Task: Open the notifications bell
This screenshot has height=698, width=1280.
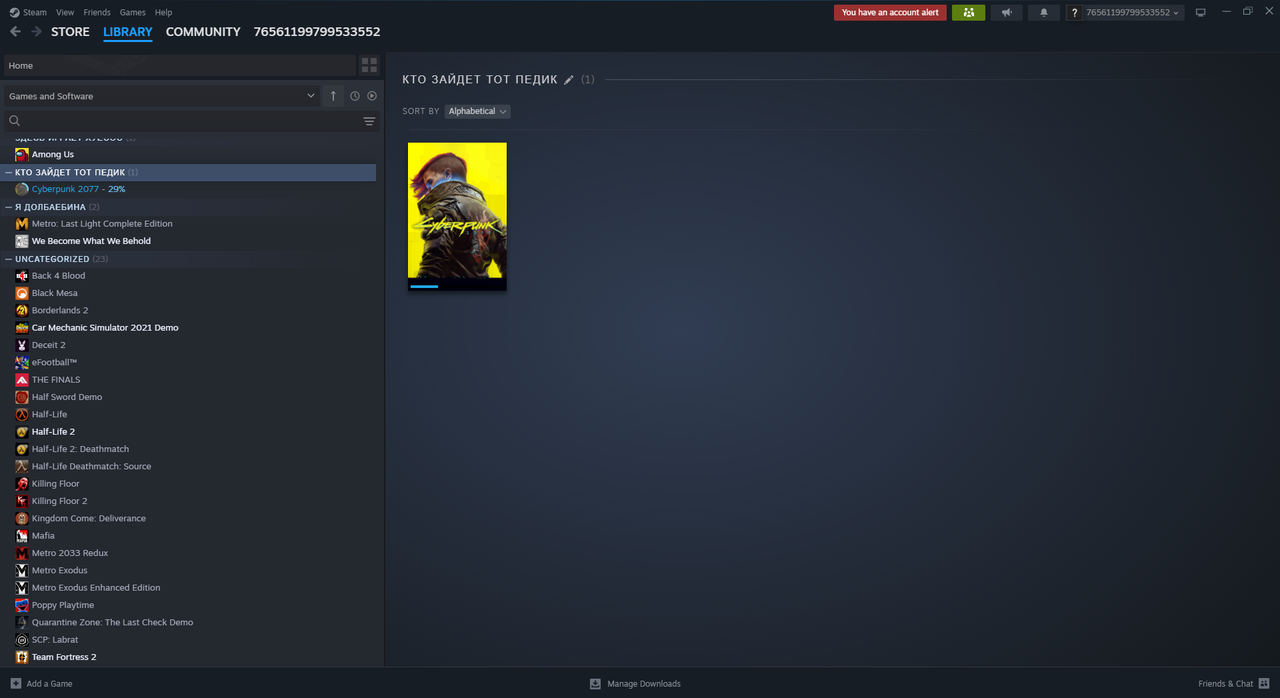Action: 1044,13
